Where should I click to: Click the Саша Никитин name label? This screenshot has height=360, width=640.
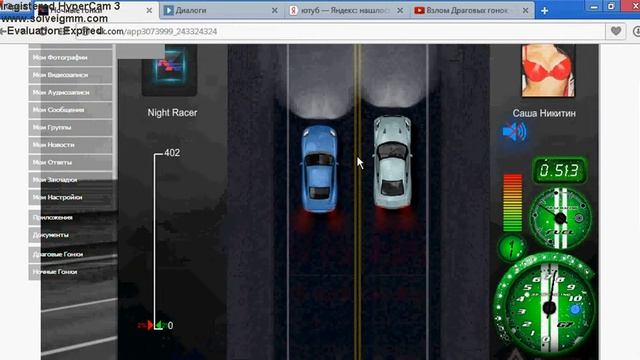click(544, 113)
